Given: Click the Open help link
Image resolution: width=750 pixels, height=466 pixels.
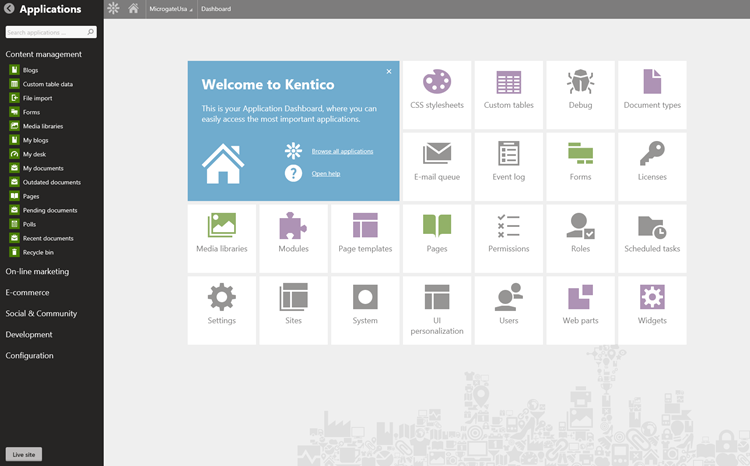Looking at the screenshot, I should [x=326, y=174].
